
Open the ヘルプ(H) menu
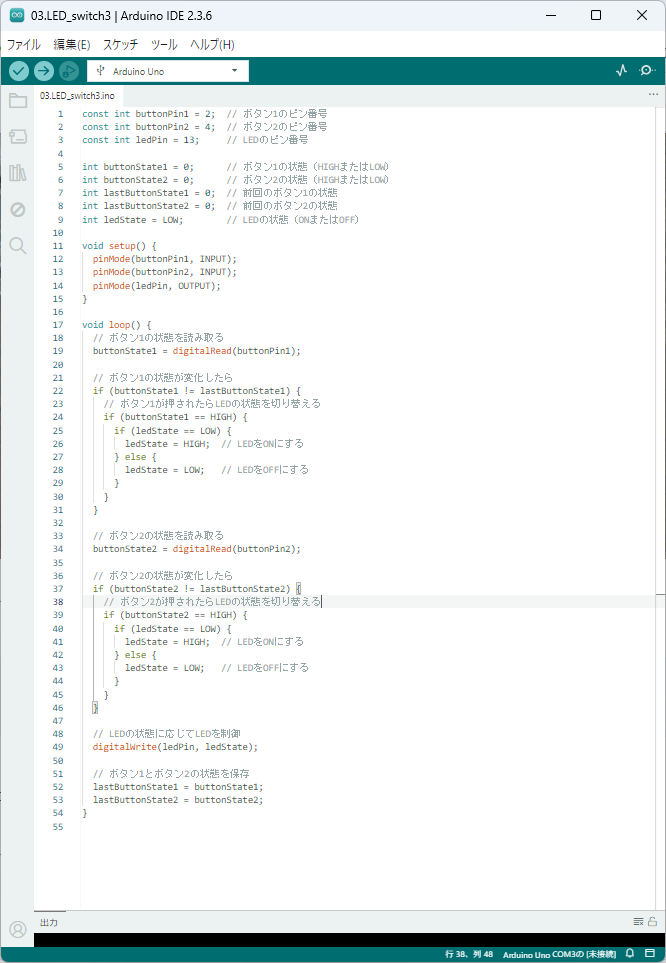pos(213,45)
